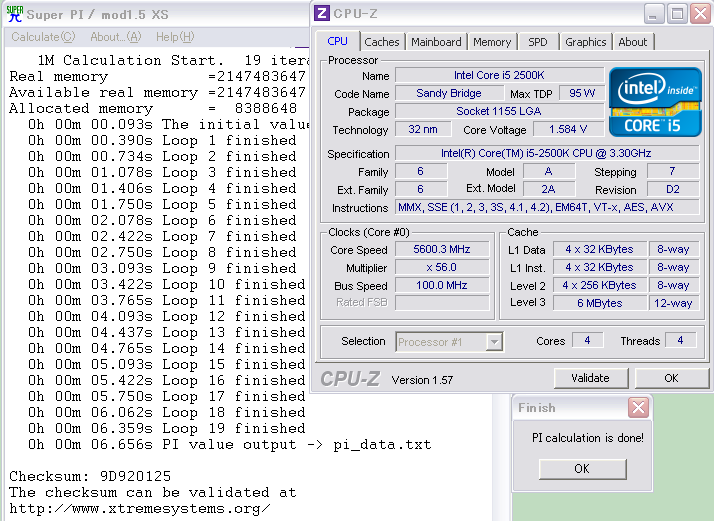Open the About menu in Super PI
Viewport: 714px width, 521px height.
point(116,37)
